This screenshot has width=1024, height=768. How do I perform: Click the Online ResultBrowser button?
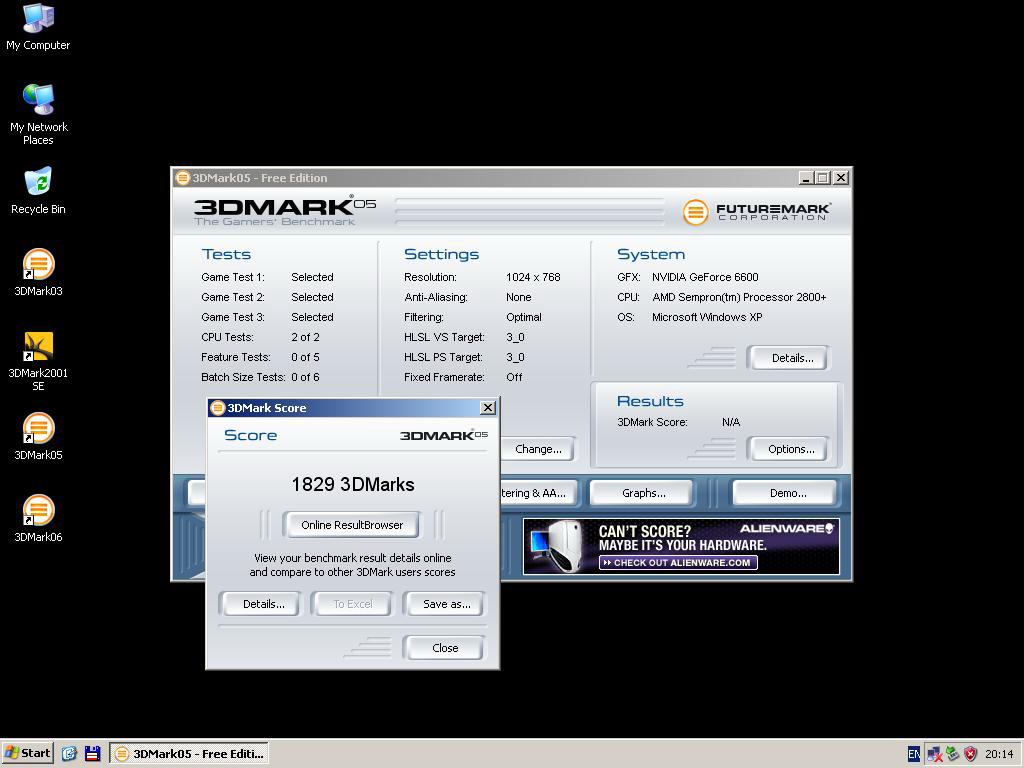[x=351, y=525]
